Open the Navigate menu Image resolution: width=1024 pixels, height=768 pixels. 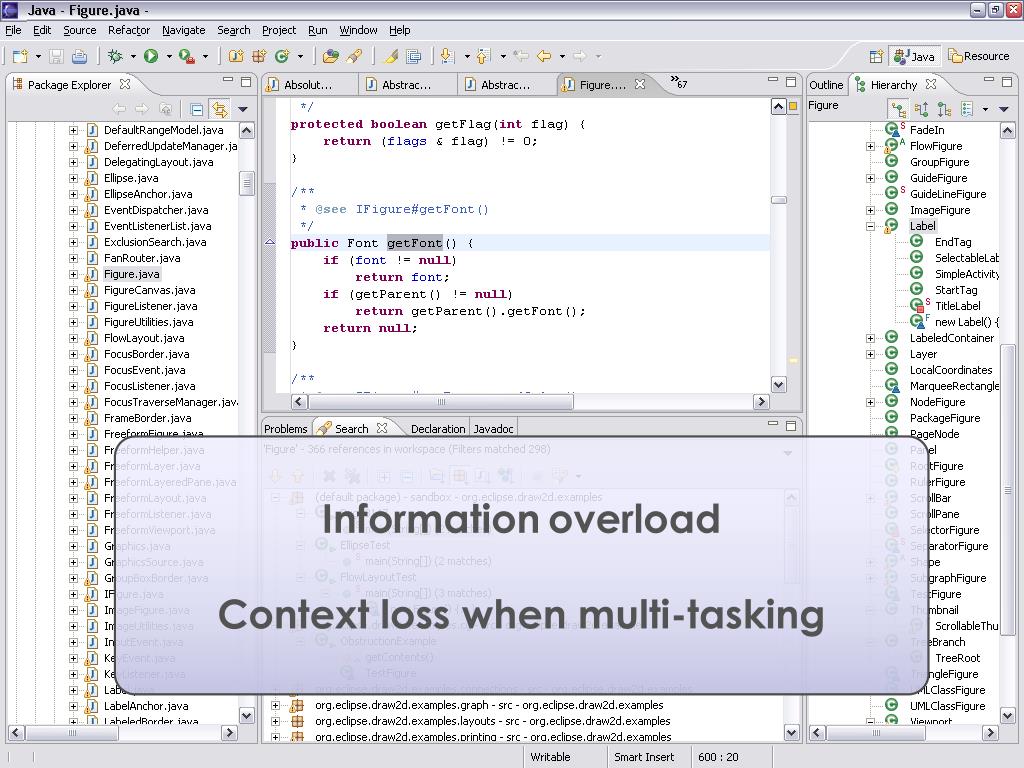click(x=184, y=30)
